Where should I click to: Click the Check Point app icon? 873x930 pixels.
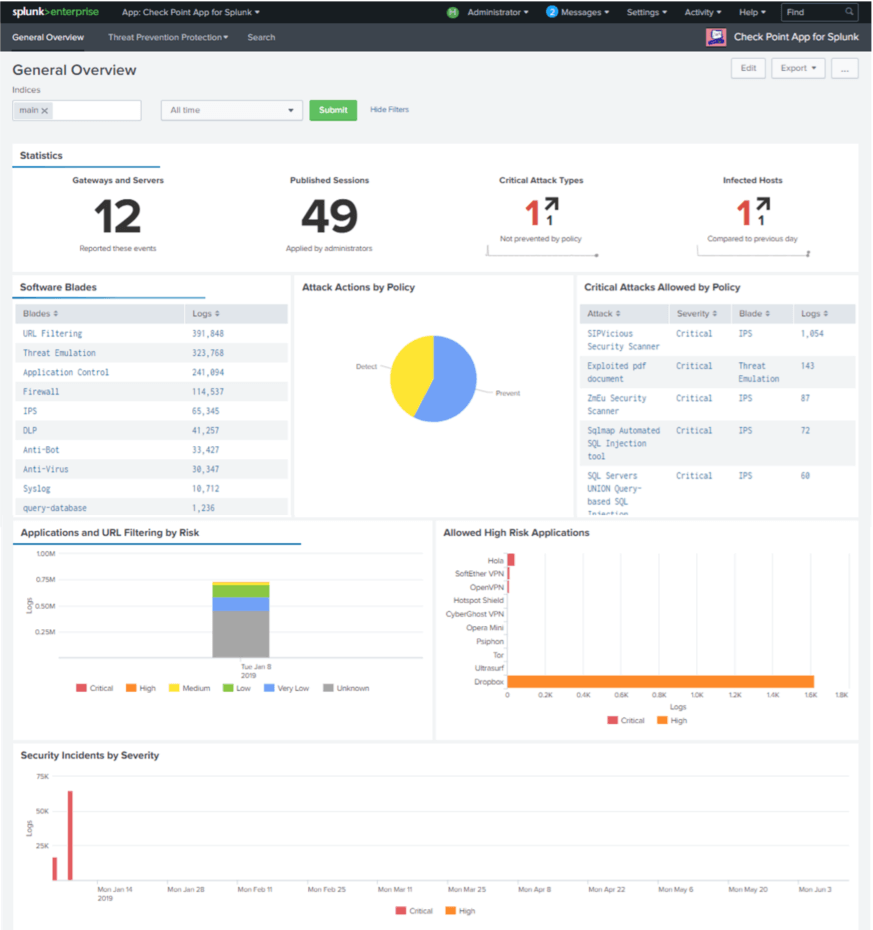point(716,37)
